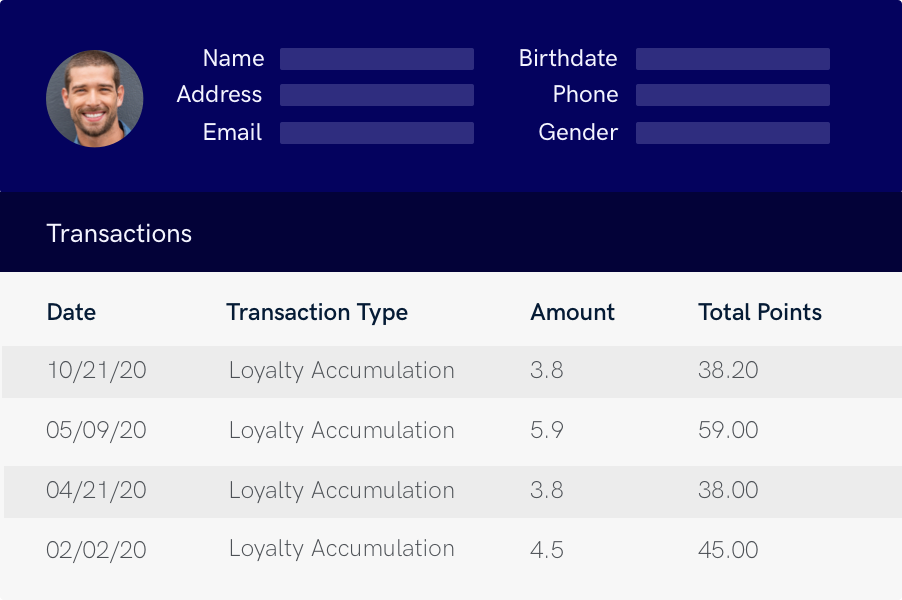The height and width of the screenshot is (600, 902).
Task: Sort by the Date column header
Action: coord(71,312)
